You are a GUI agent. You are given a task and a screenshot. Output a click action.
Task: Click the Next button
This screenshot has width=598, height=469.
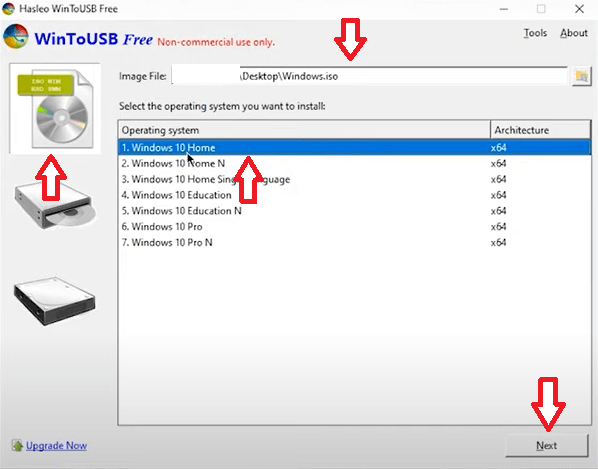point(547,445)
